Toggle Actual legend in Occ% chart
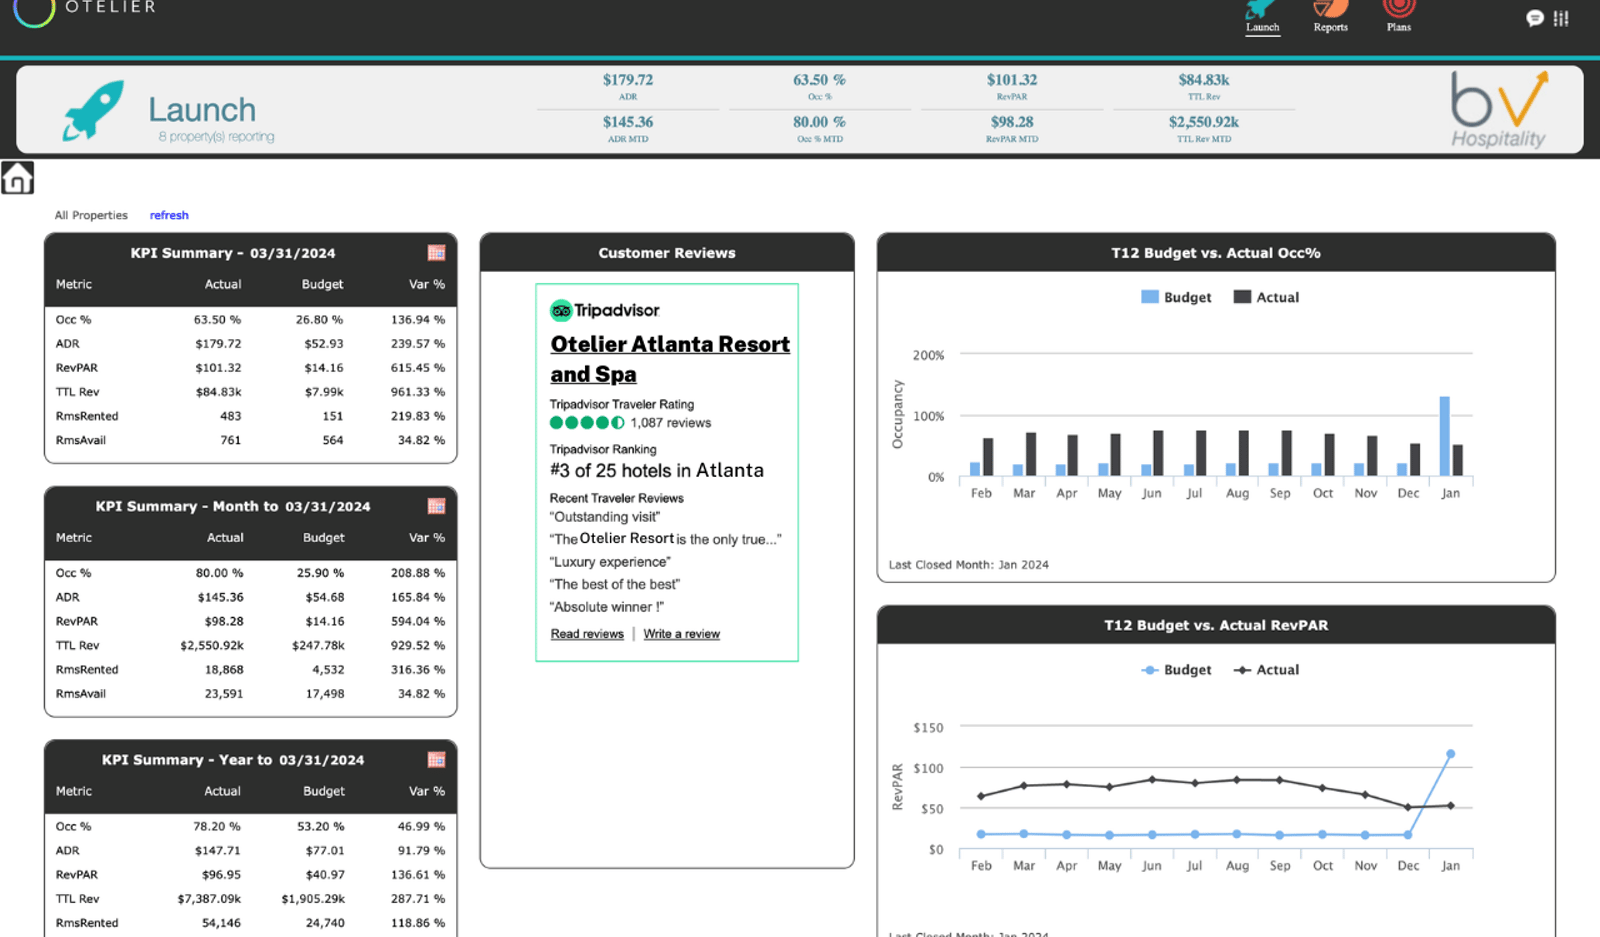Screen dimensions: 1600x937 1266,297
